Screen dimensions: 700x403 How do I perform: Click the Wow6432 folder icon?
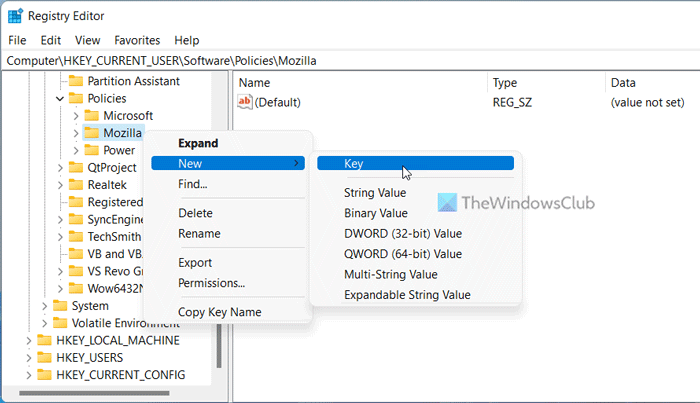tap(76, 288)
